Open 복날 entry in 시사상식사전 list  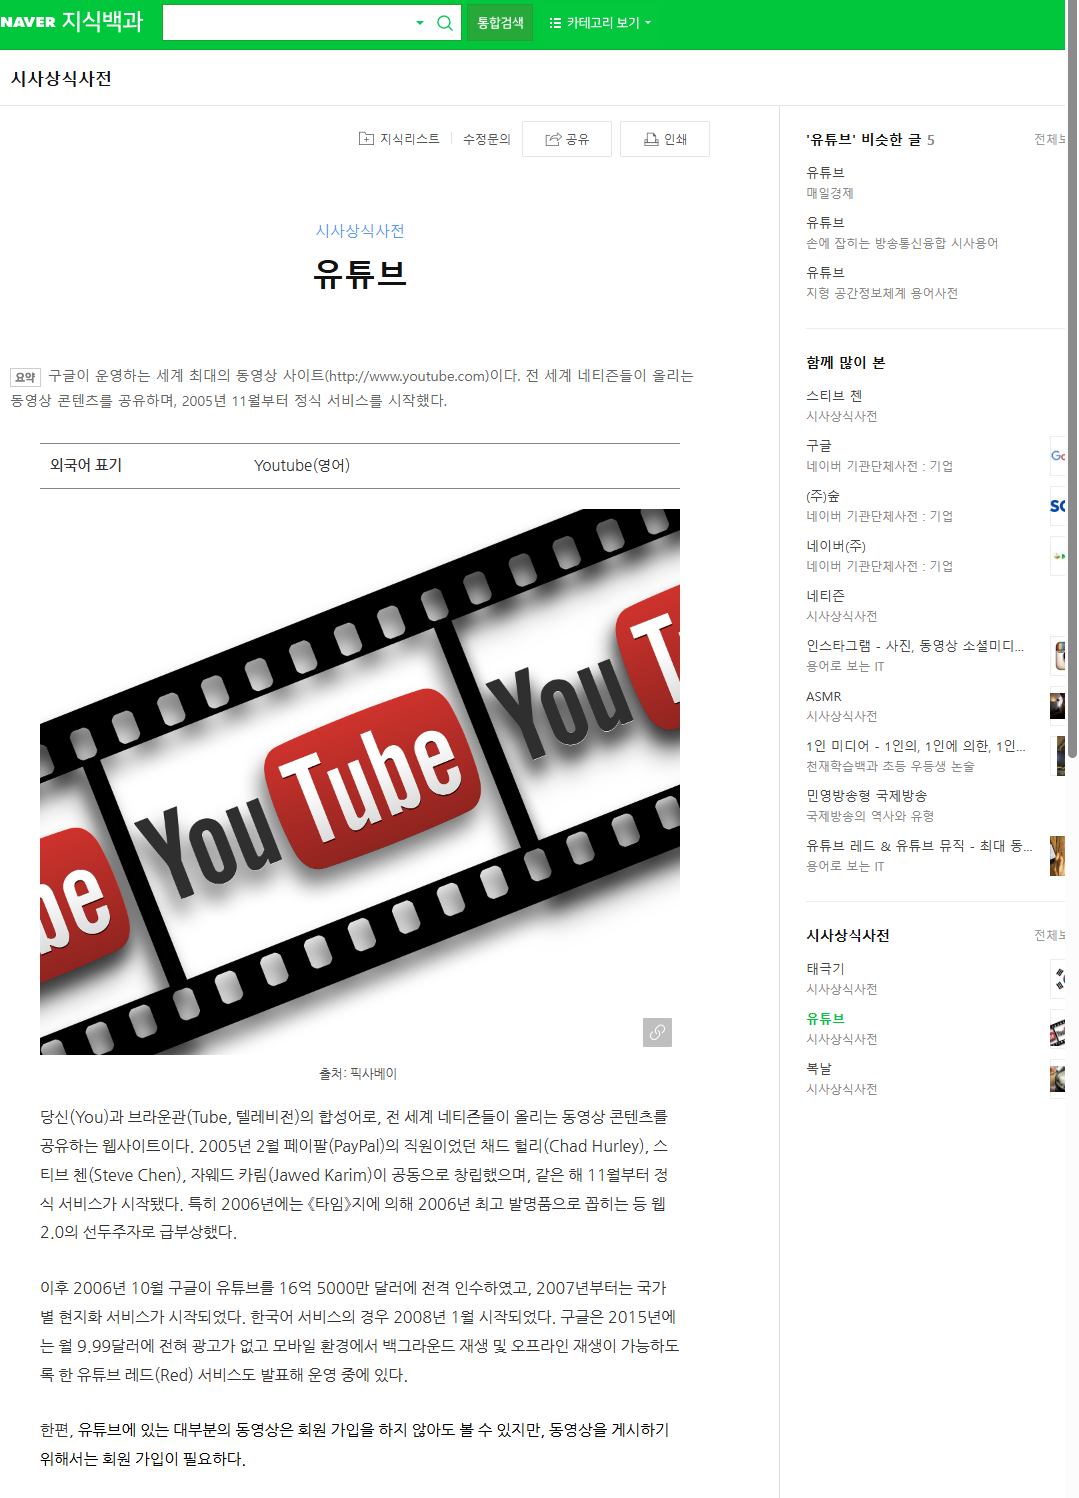pyautogui.click(x=819, y=1068)
